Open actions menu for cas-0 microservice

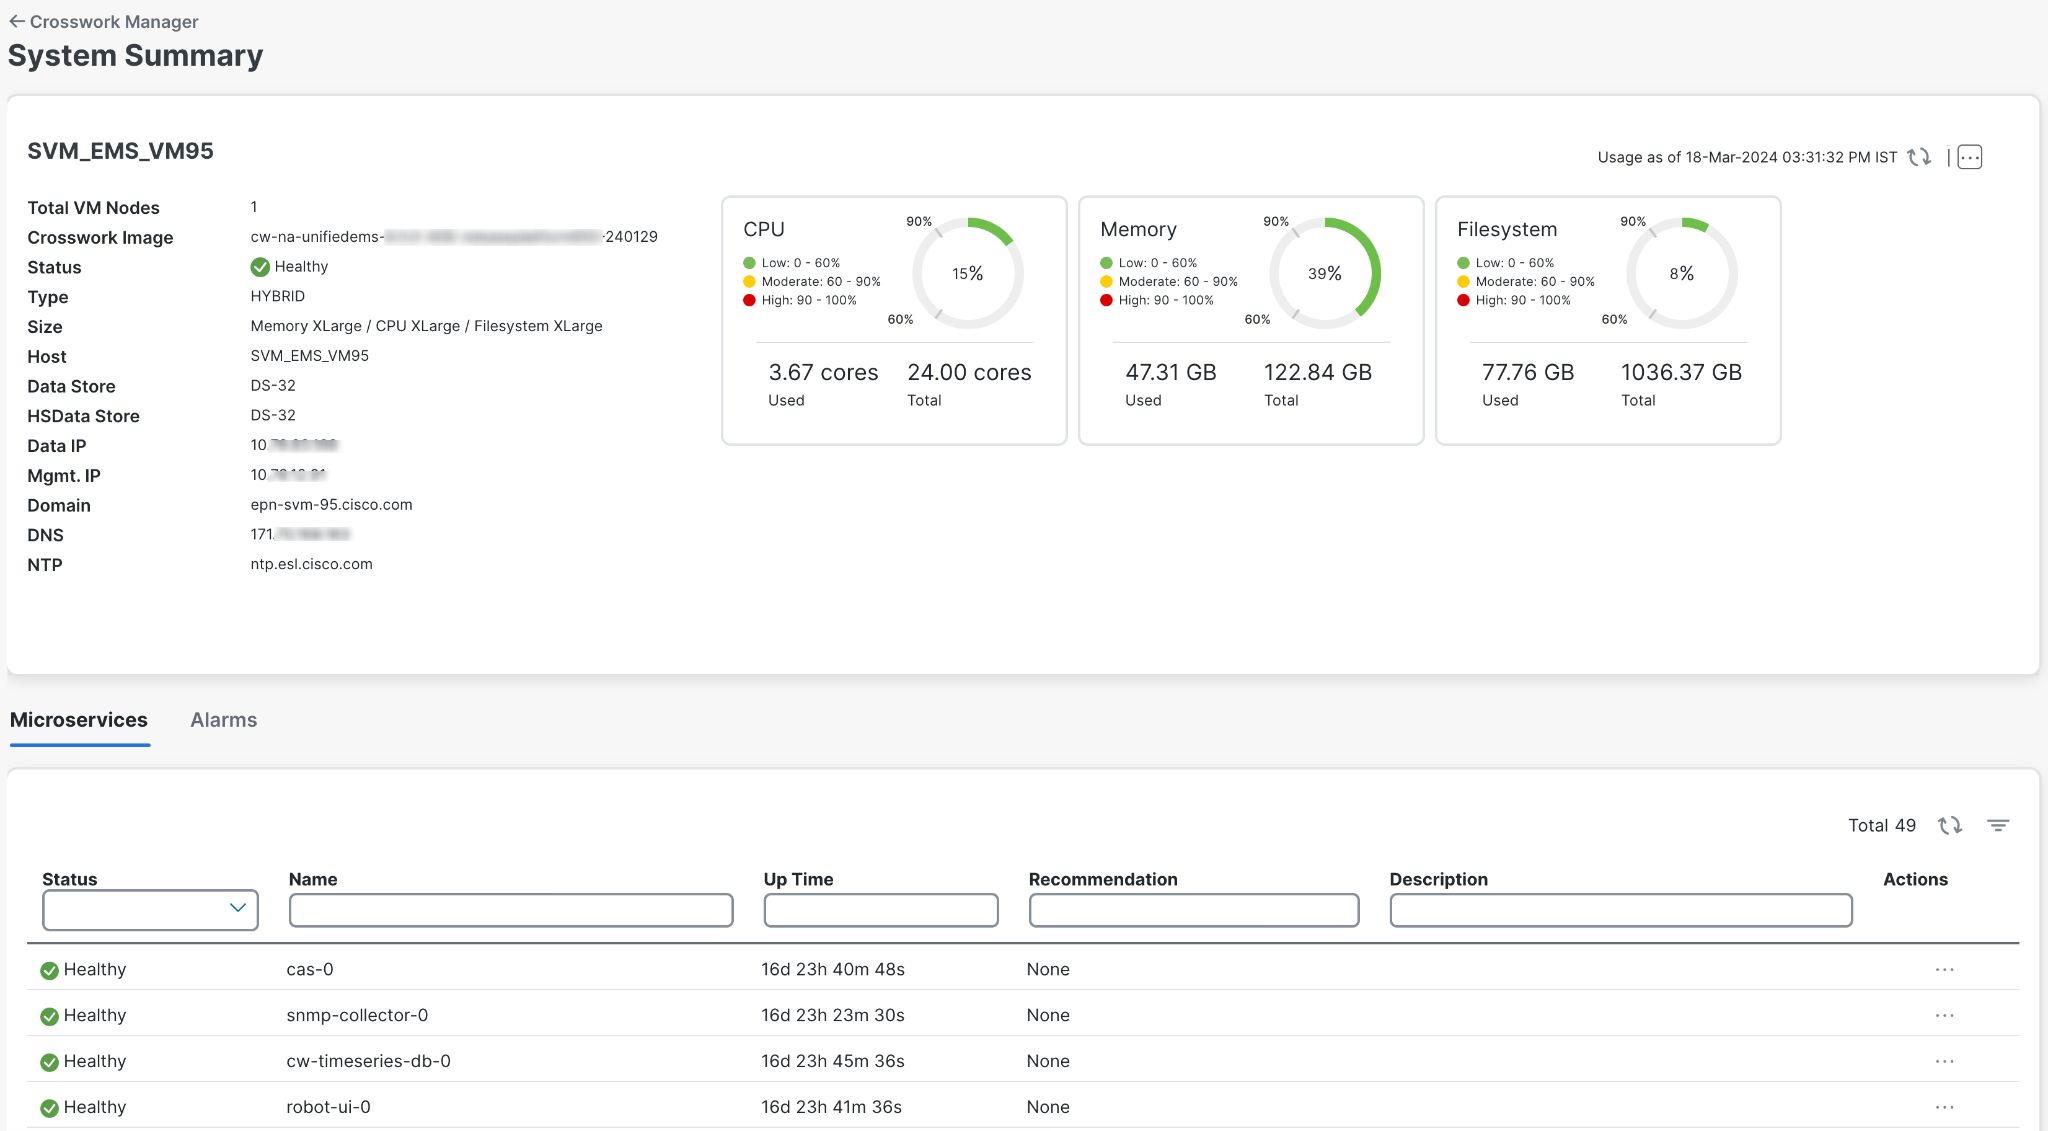click(1944, 968)
